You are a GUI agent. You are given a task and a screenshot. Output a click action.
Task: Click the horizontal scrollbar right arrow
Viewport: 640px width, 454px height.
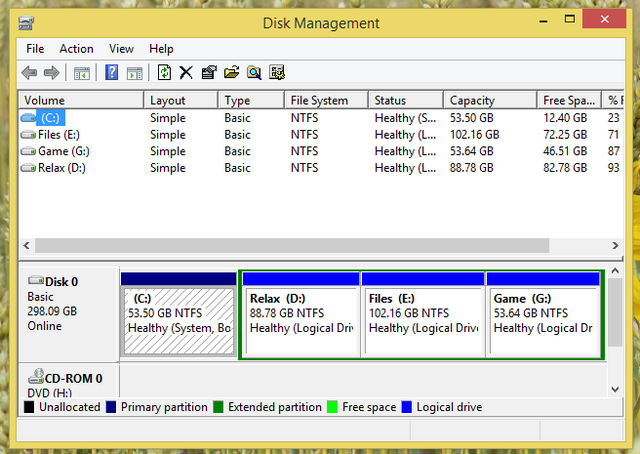615,245
